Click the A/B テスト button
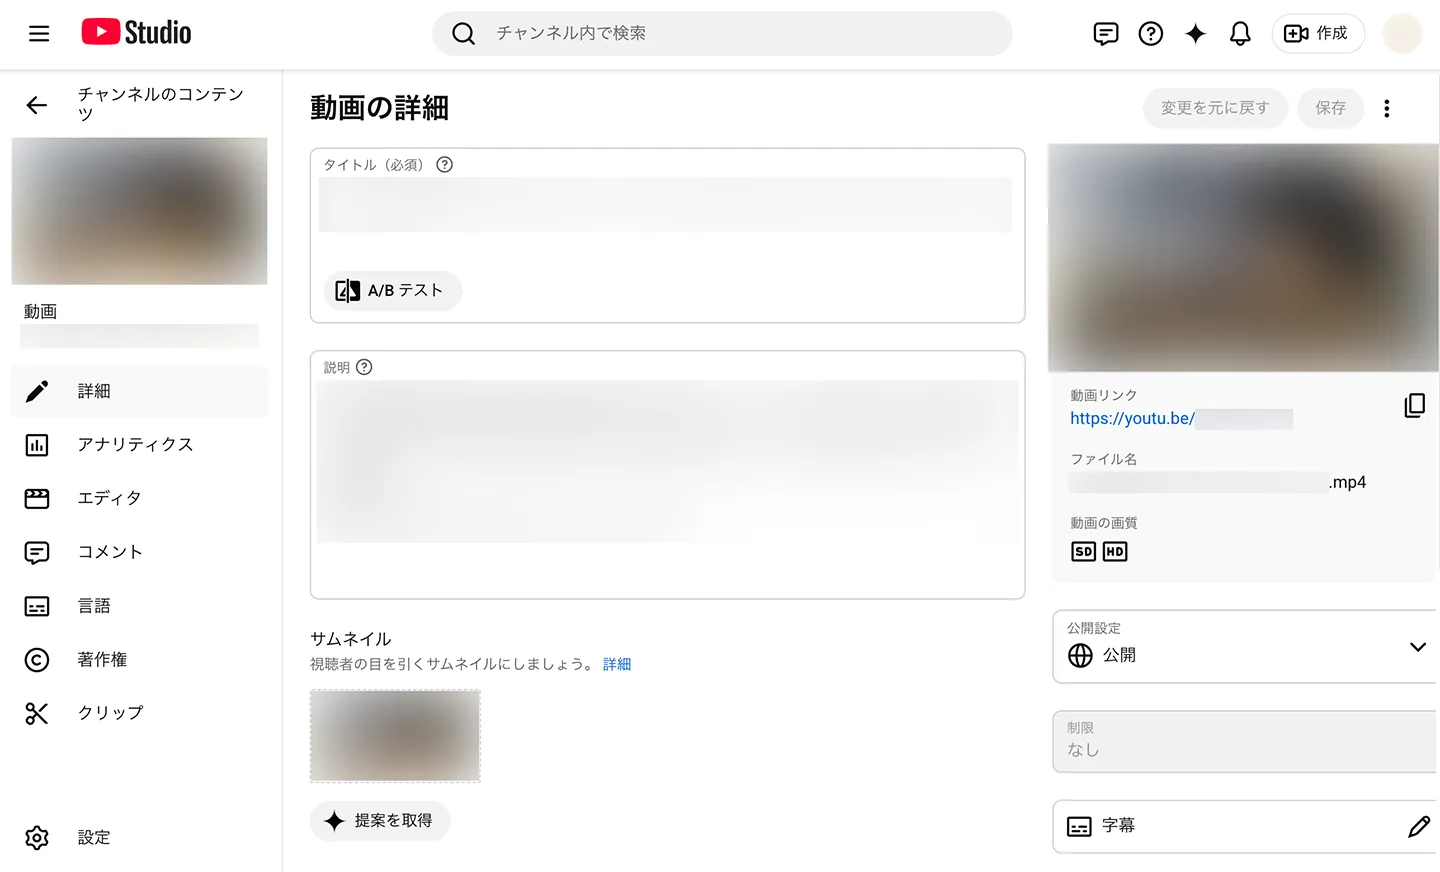Screen dimensions: 1440x872 pos(392,291)
